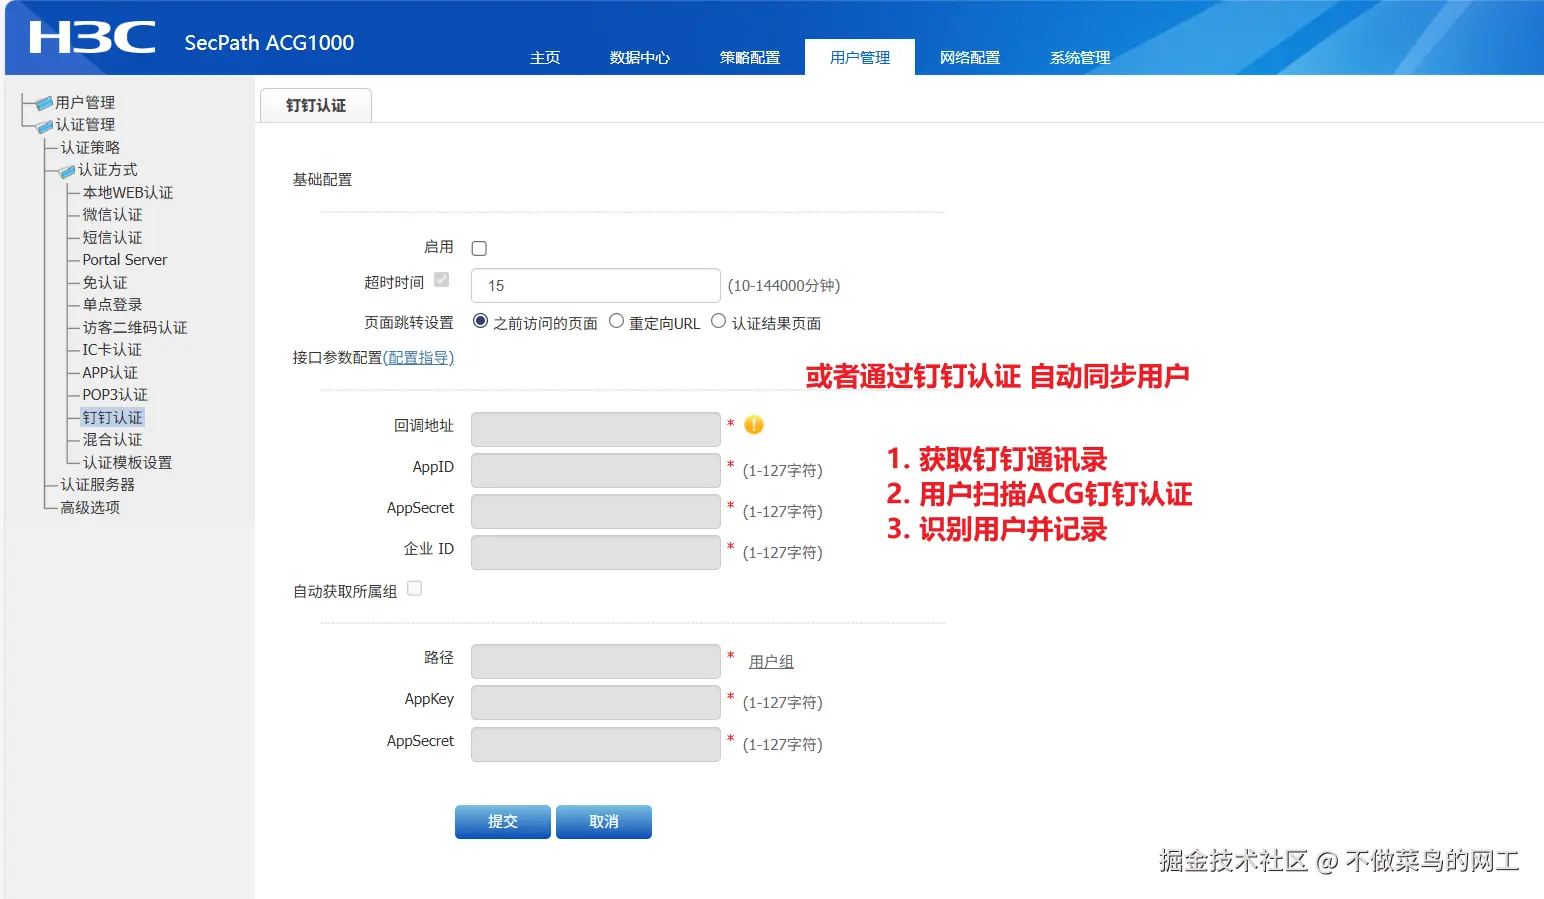
Task: Click the 路径 input field
Action: (x=596, y=661)
